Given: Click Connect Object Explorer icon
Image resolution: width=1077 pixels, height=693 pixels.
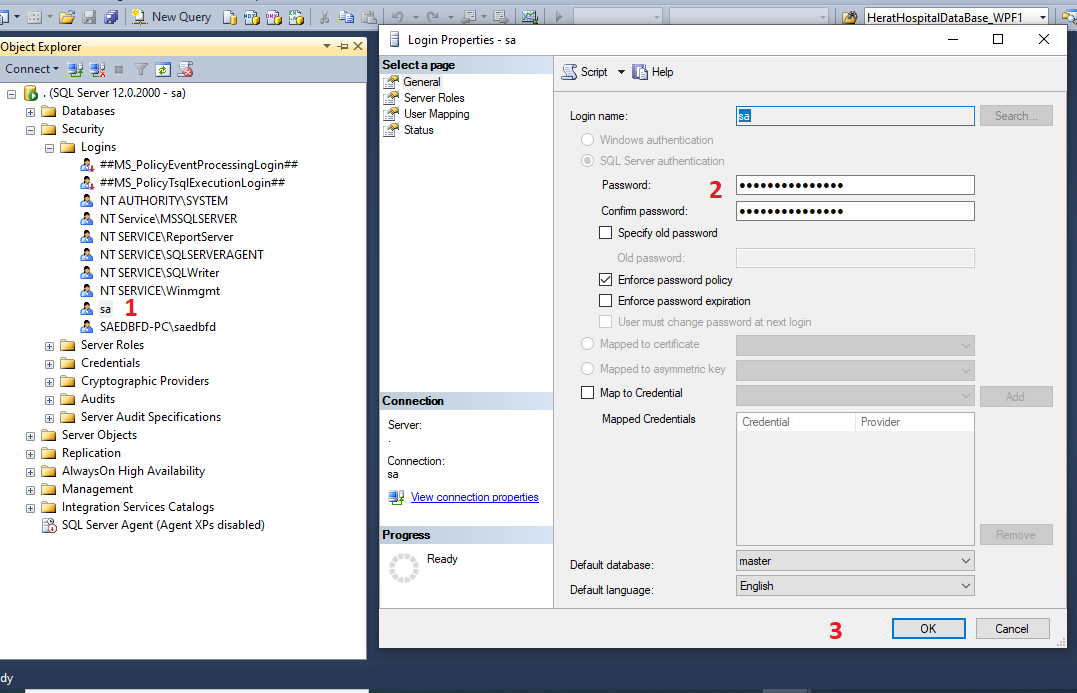Looking at the screenshot, I should click(x=76, y=69).
